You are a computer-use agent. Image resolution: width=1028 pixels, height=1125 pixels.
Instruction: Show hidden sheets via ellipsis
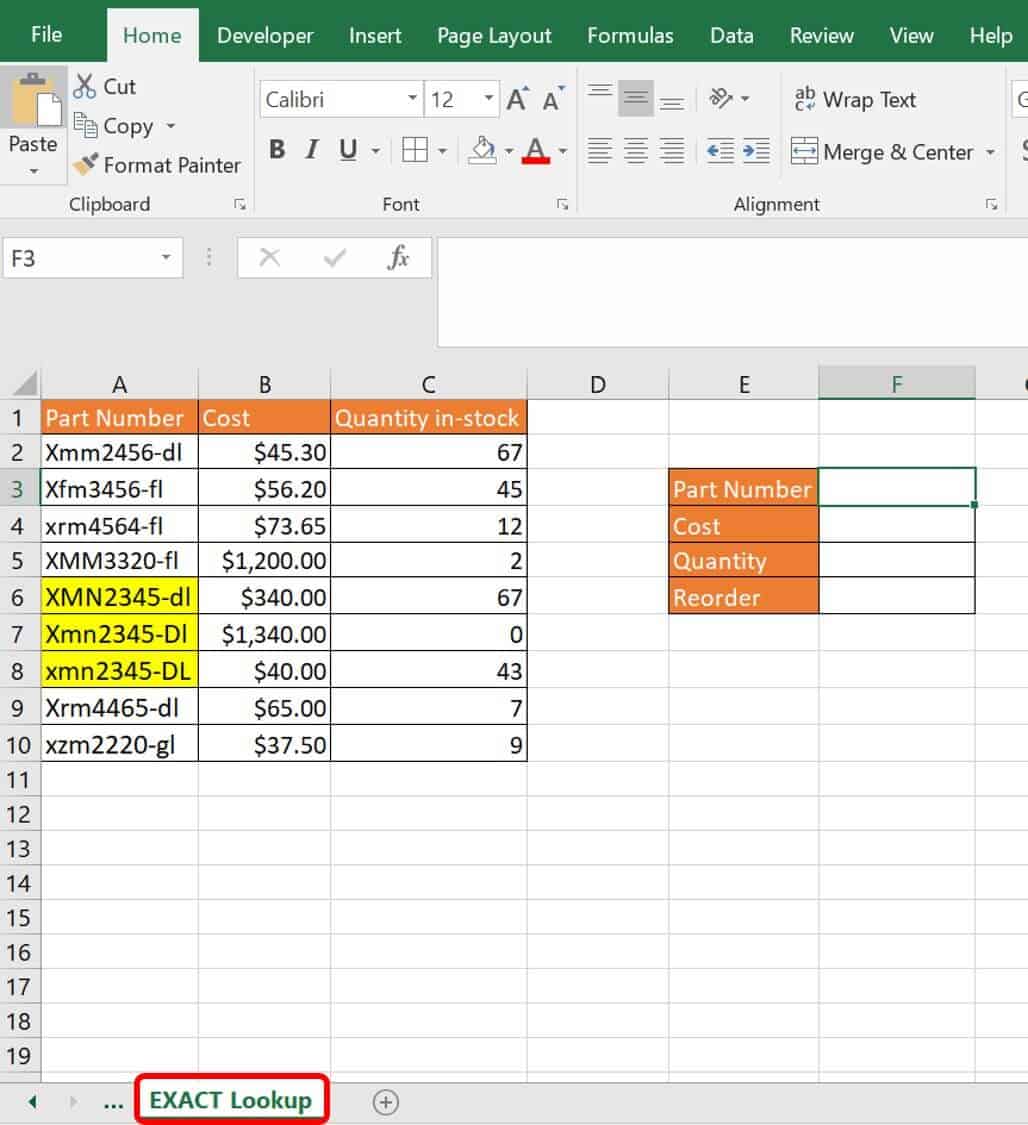coord(113,1103)
